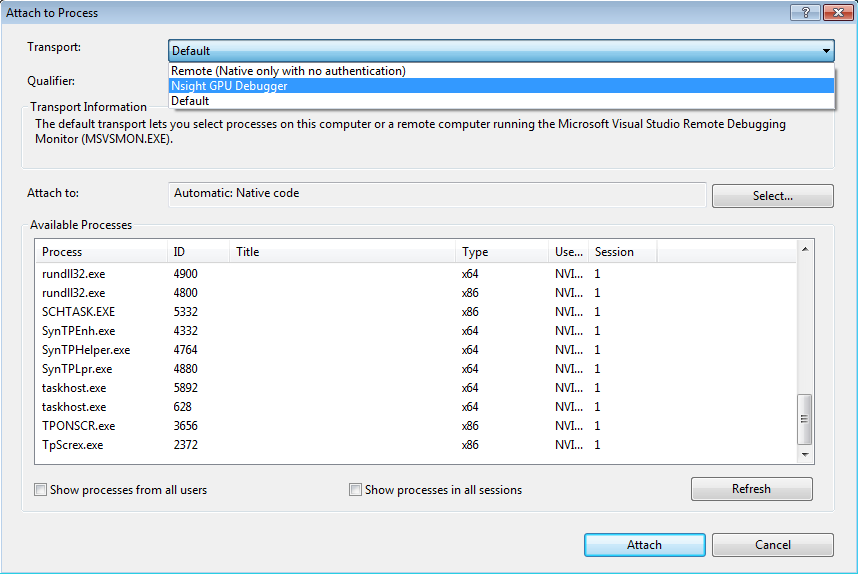Viewport: 858px width, 574px height.
Task: Collapse the Transport dropdown arrow
Action: [826, 51]
